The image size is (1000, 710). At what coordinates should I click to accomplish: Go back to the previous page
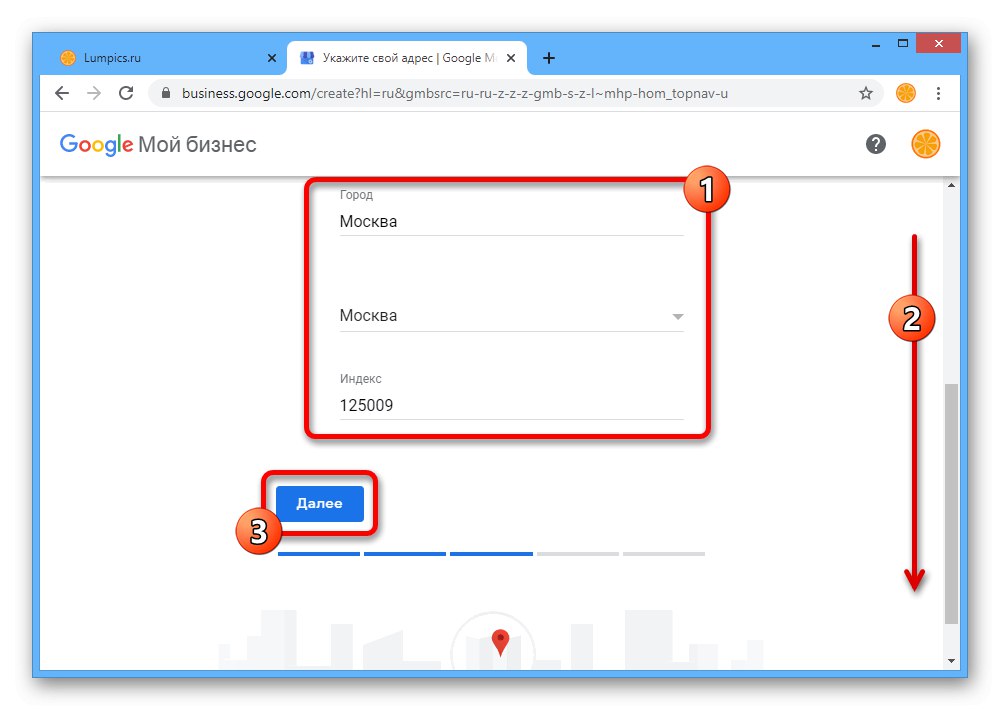(x=62, y=93)
